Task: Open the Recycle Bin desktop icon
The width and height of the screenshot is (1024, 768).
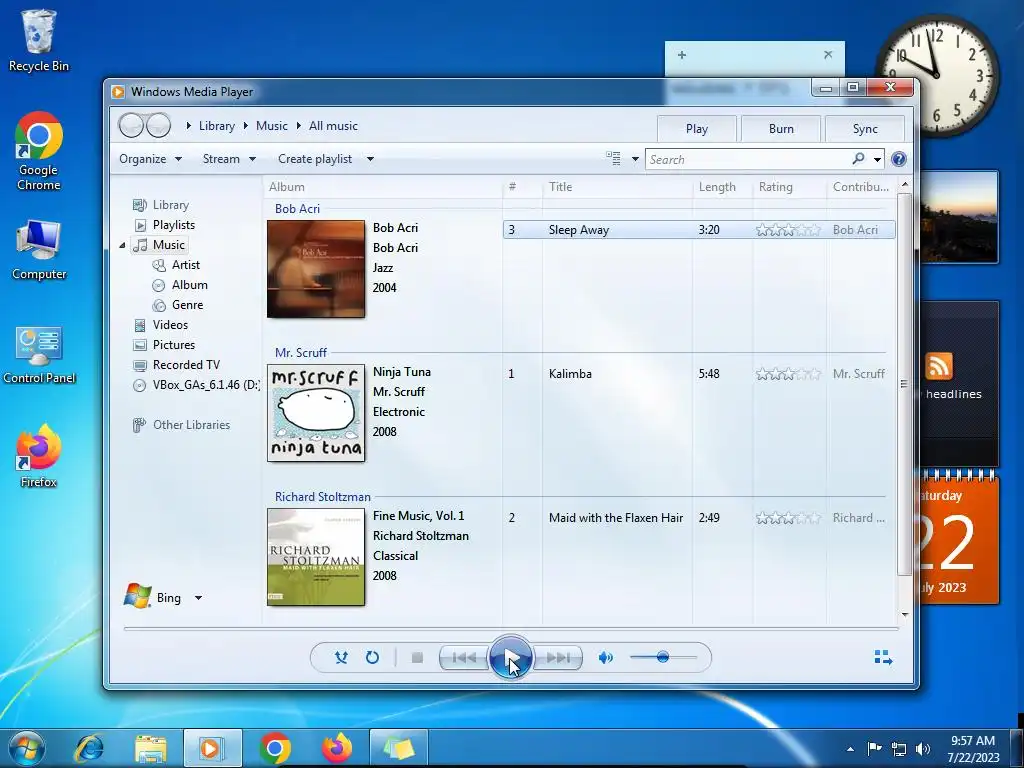Action: (x=39, y=40)
